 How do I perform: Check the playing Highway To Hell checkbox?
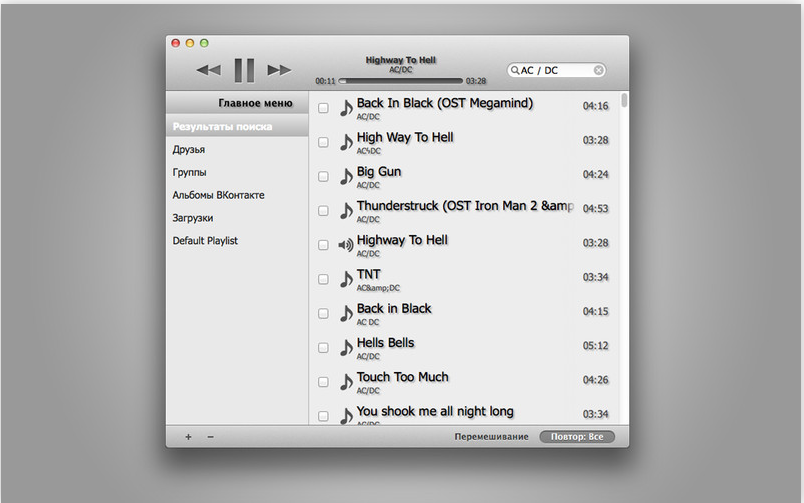pos(323,245)
